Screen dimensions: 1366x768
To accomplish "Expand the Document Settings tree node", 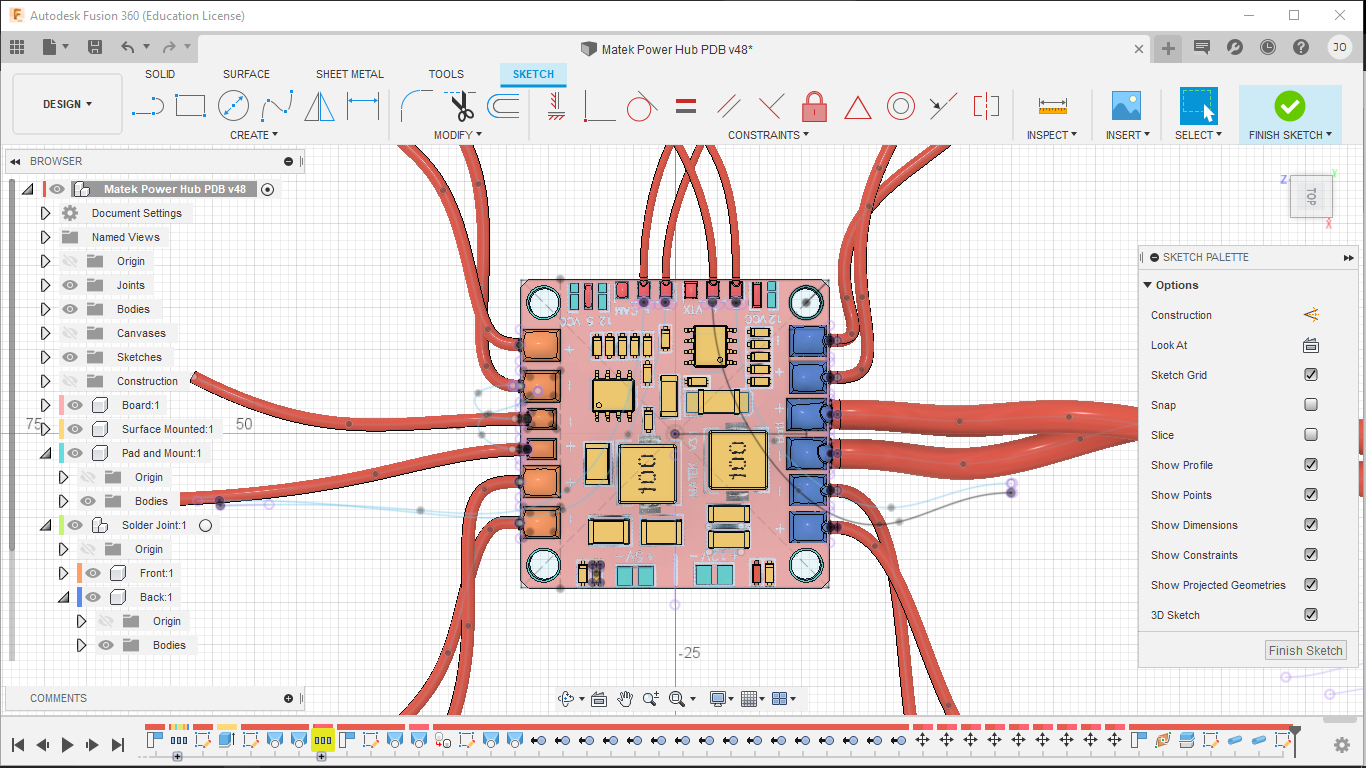I will click(45, 213).
